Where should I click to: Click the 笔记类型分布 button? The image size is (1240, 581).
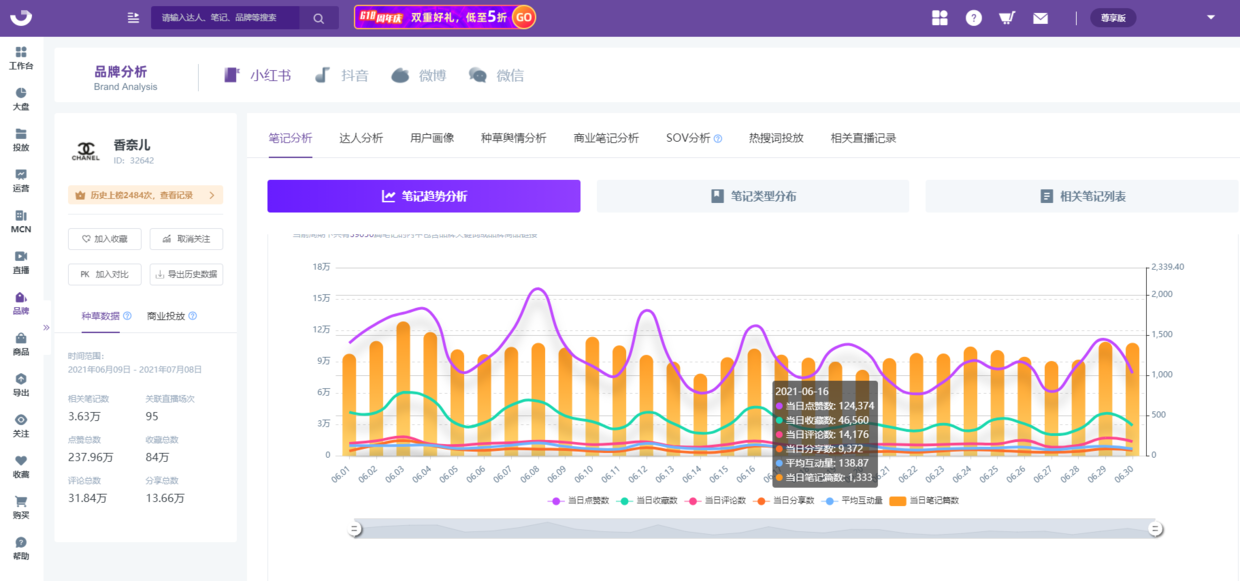(x=753, y=196)
